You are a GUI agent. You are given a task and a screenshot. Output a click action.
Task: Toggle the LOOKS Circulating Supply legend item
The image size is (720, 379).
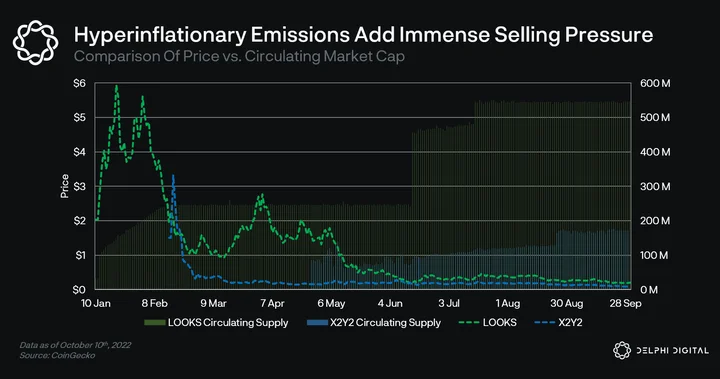pyautogui.click(x=216, y=322)
